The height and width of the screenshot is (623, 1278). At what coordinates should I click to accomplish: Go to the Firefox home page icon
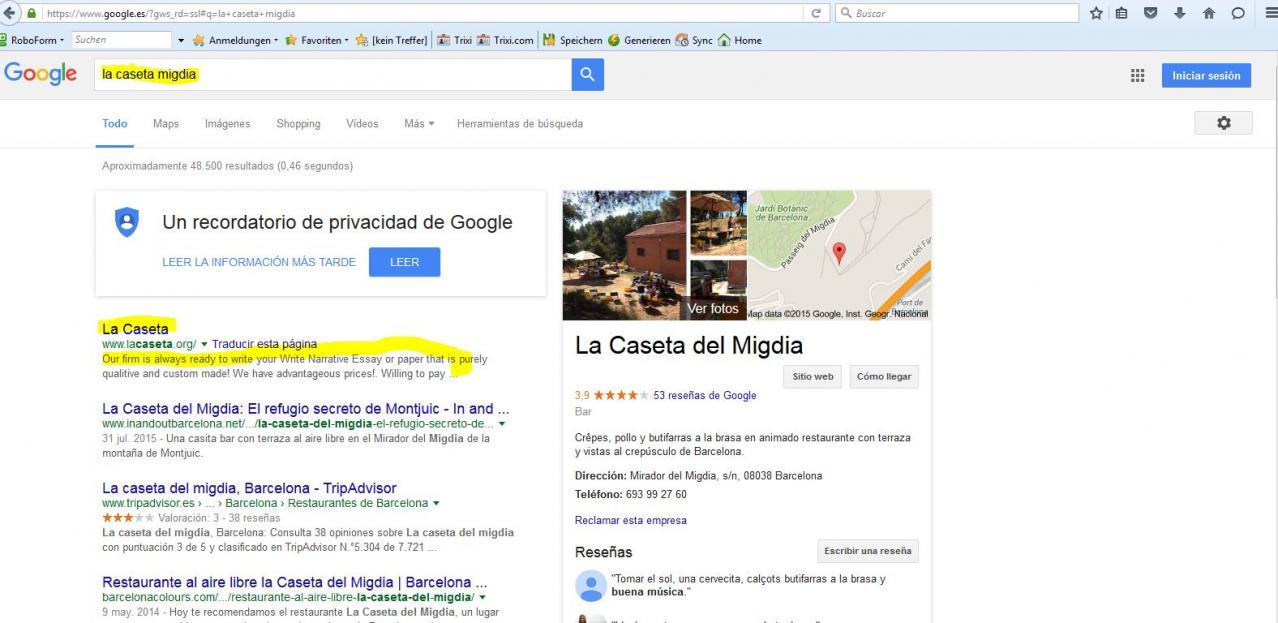[1209, 13]
